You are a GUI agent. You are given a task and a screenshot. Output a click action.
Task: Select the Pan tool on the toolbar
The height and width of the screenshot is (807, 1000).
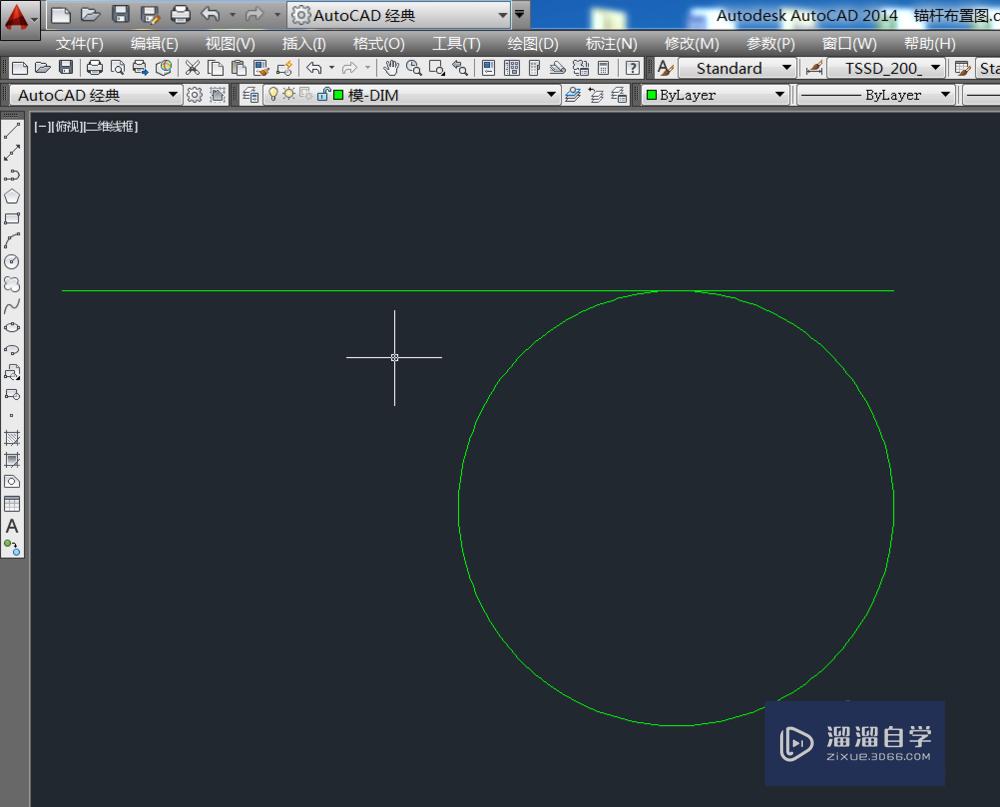tap(391, 68)
